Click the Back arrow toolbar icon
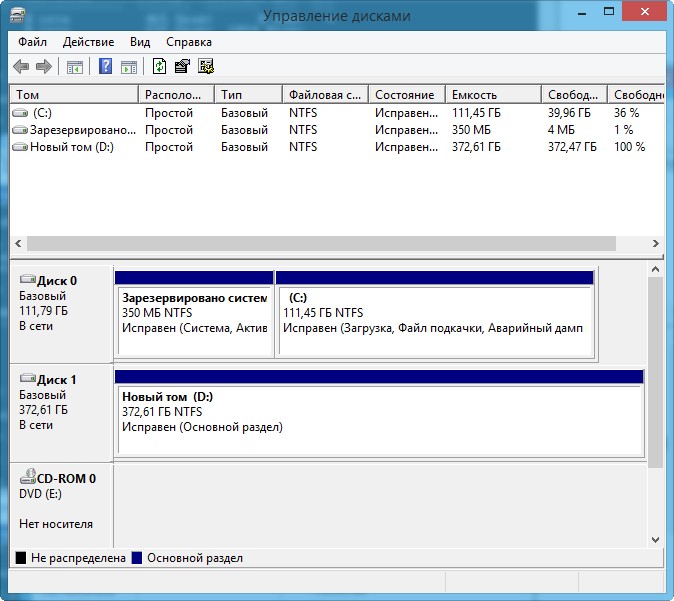The width and height of the screenshot is (674, 601). tap(21, 67)
